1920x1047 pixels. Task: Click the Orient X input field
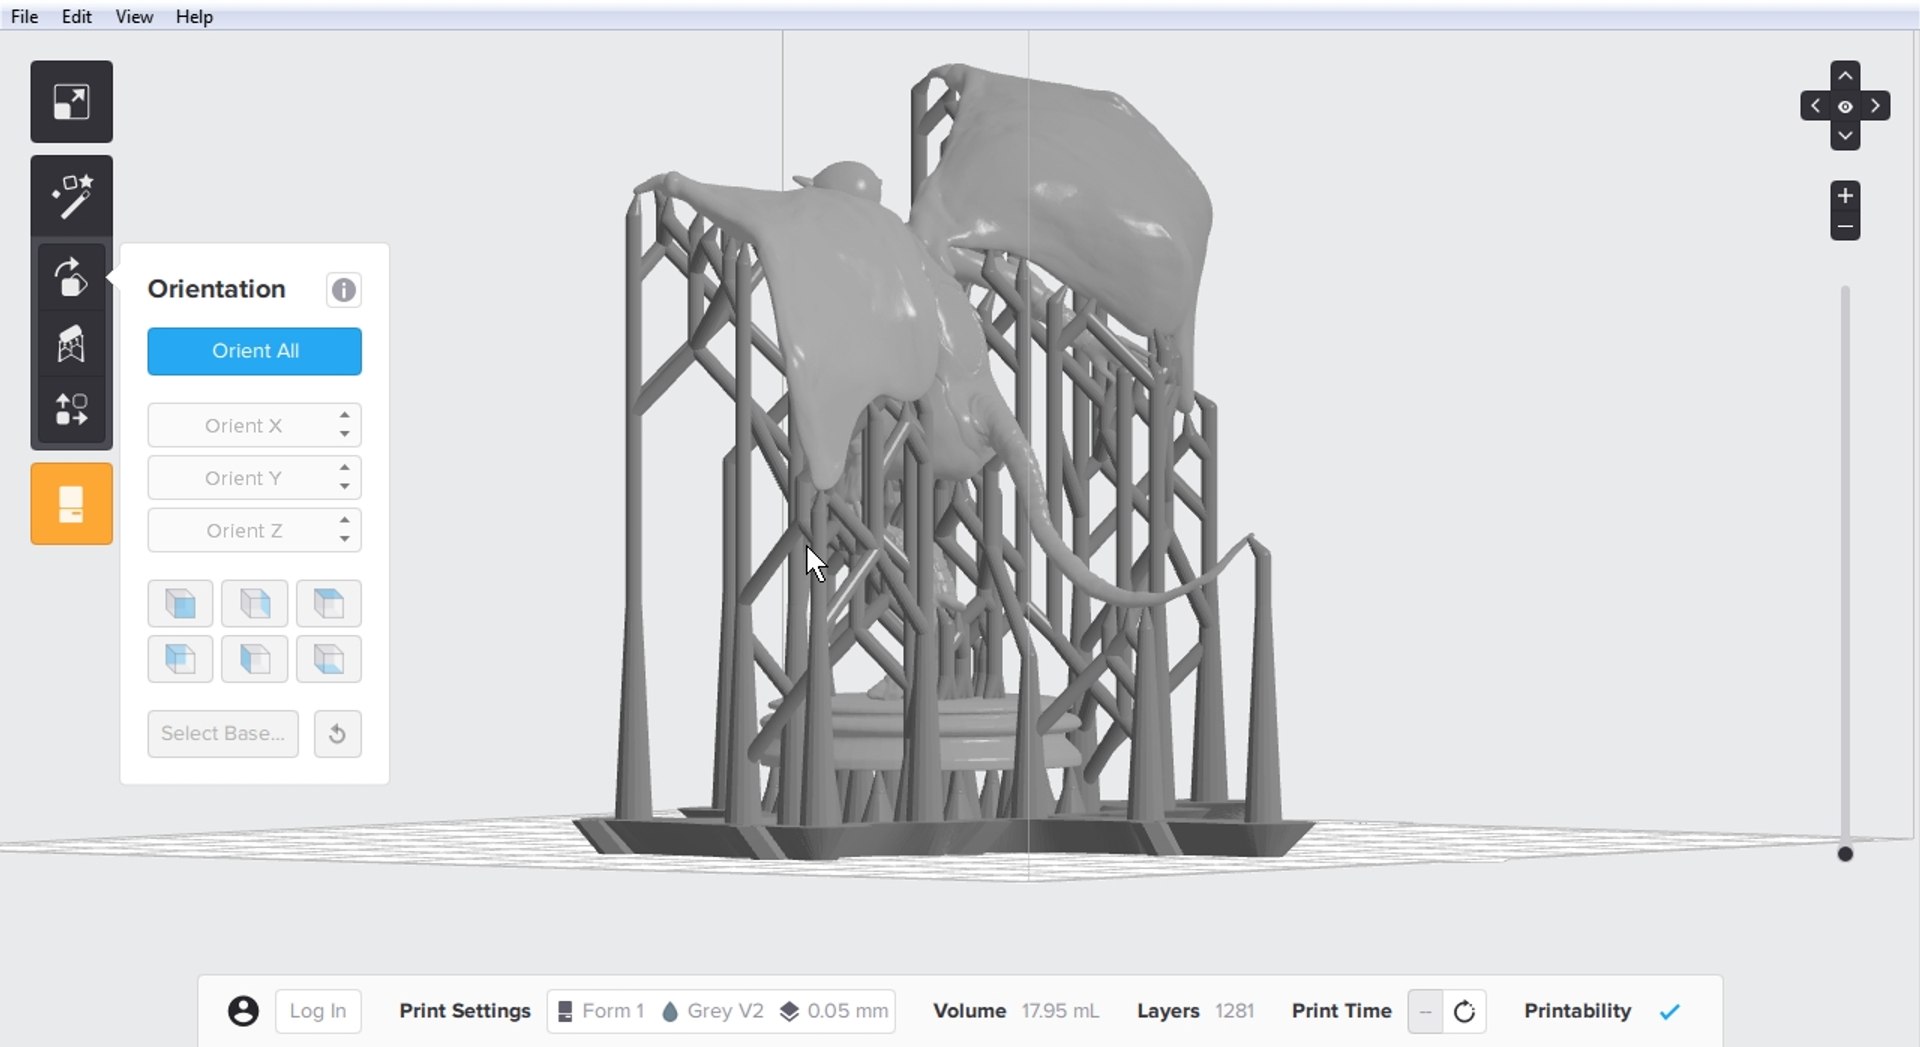[x=254, y=426]
